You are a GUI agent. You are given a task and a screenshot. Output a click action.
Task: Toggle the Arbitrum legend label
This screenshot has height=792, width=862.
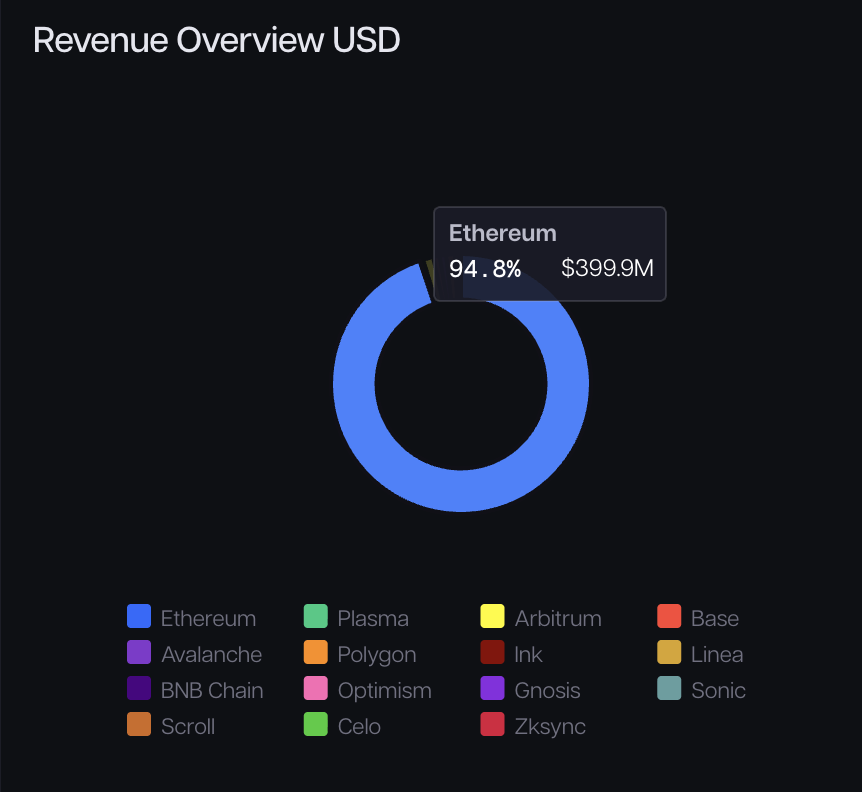tap(558, 619)
